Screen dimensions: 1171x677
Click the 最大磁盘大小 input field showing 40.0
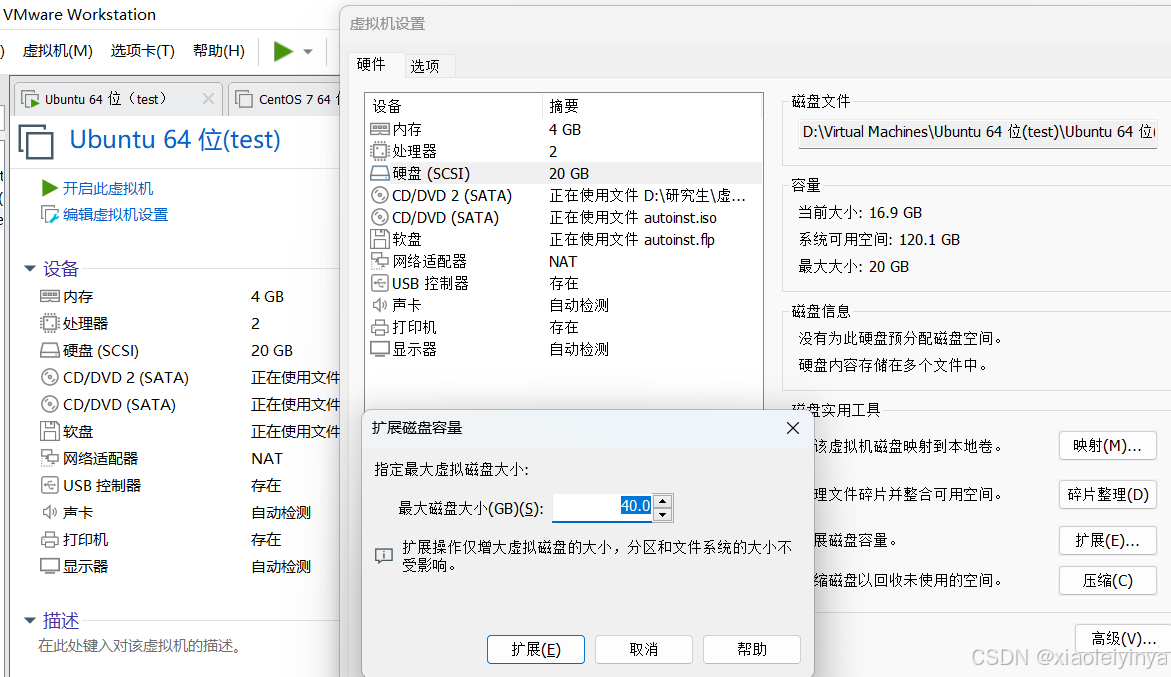602,508
